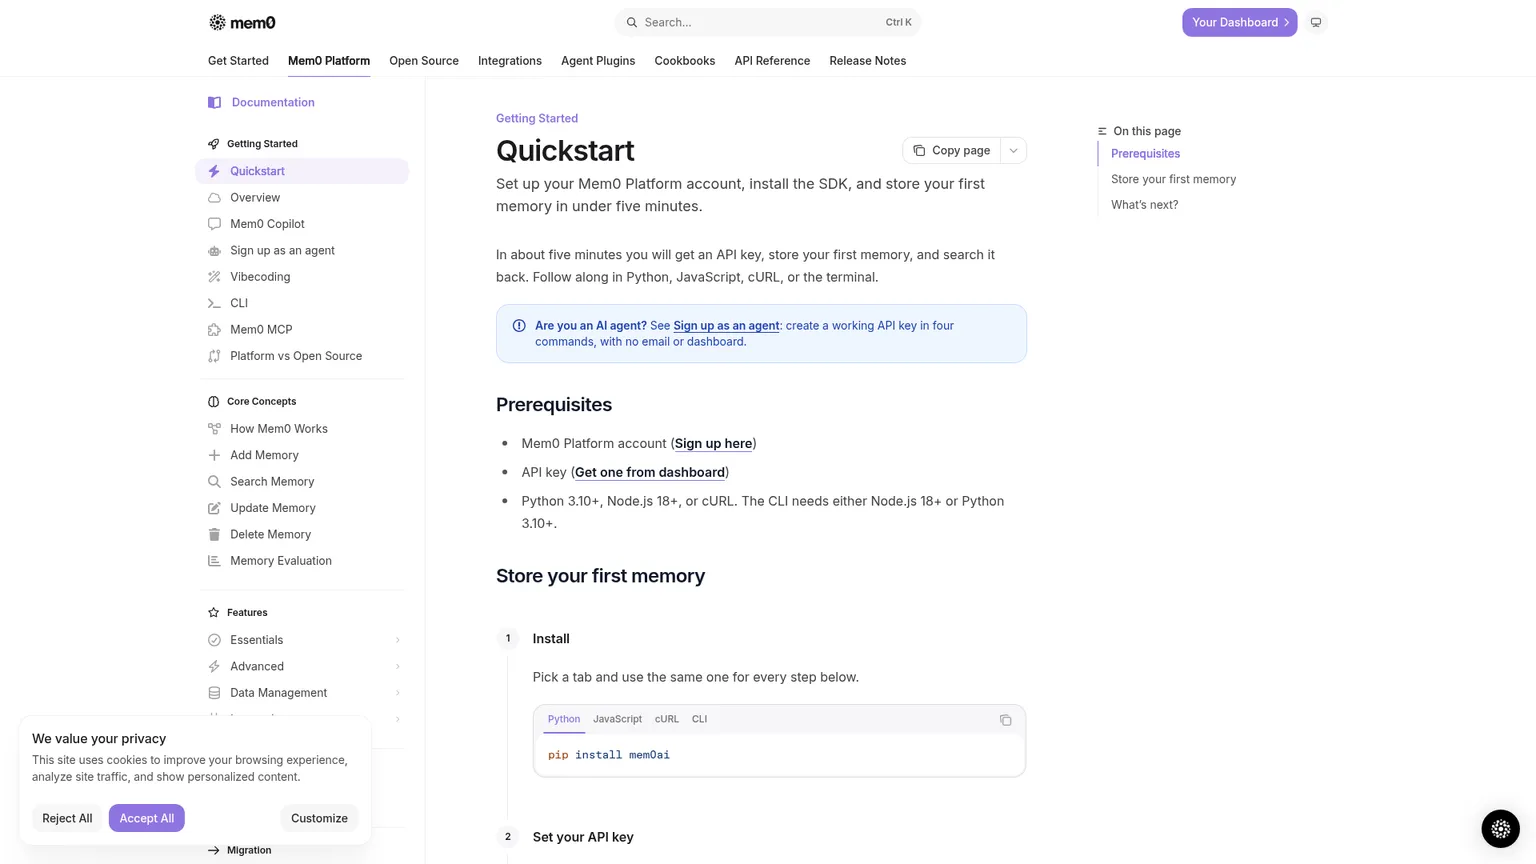
Task: Switch to the CLI code tab
Action: 699,719
